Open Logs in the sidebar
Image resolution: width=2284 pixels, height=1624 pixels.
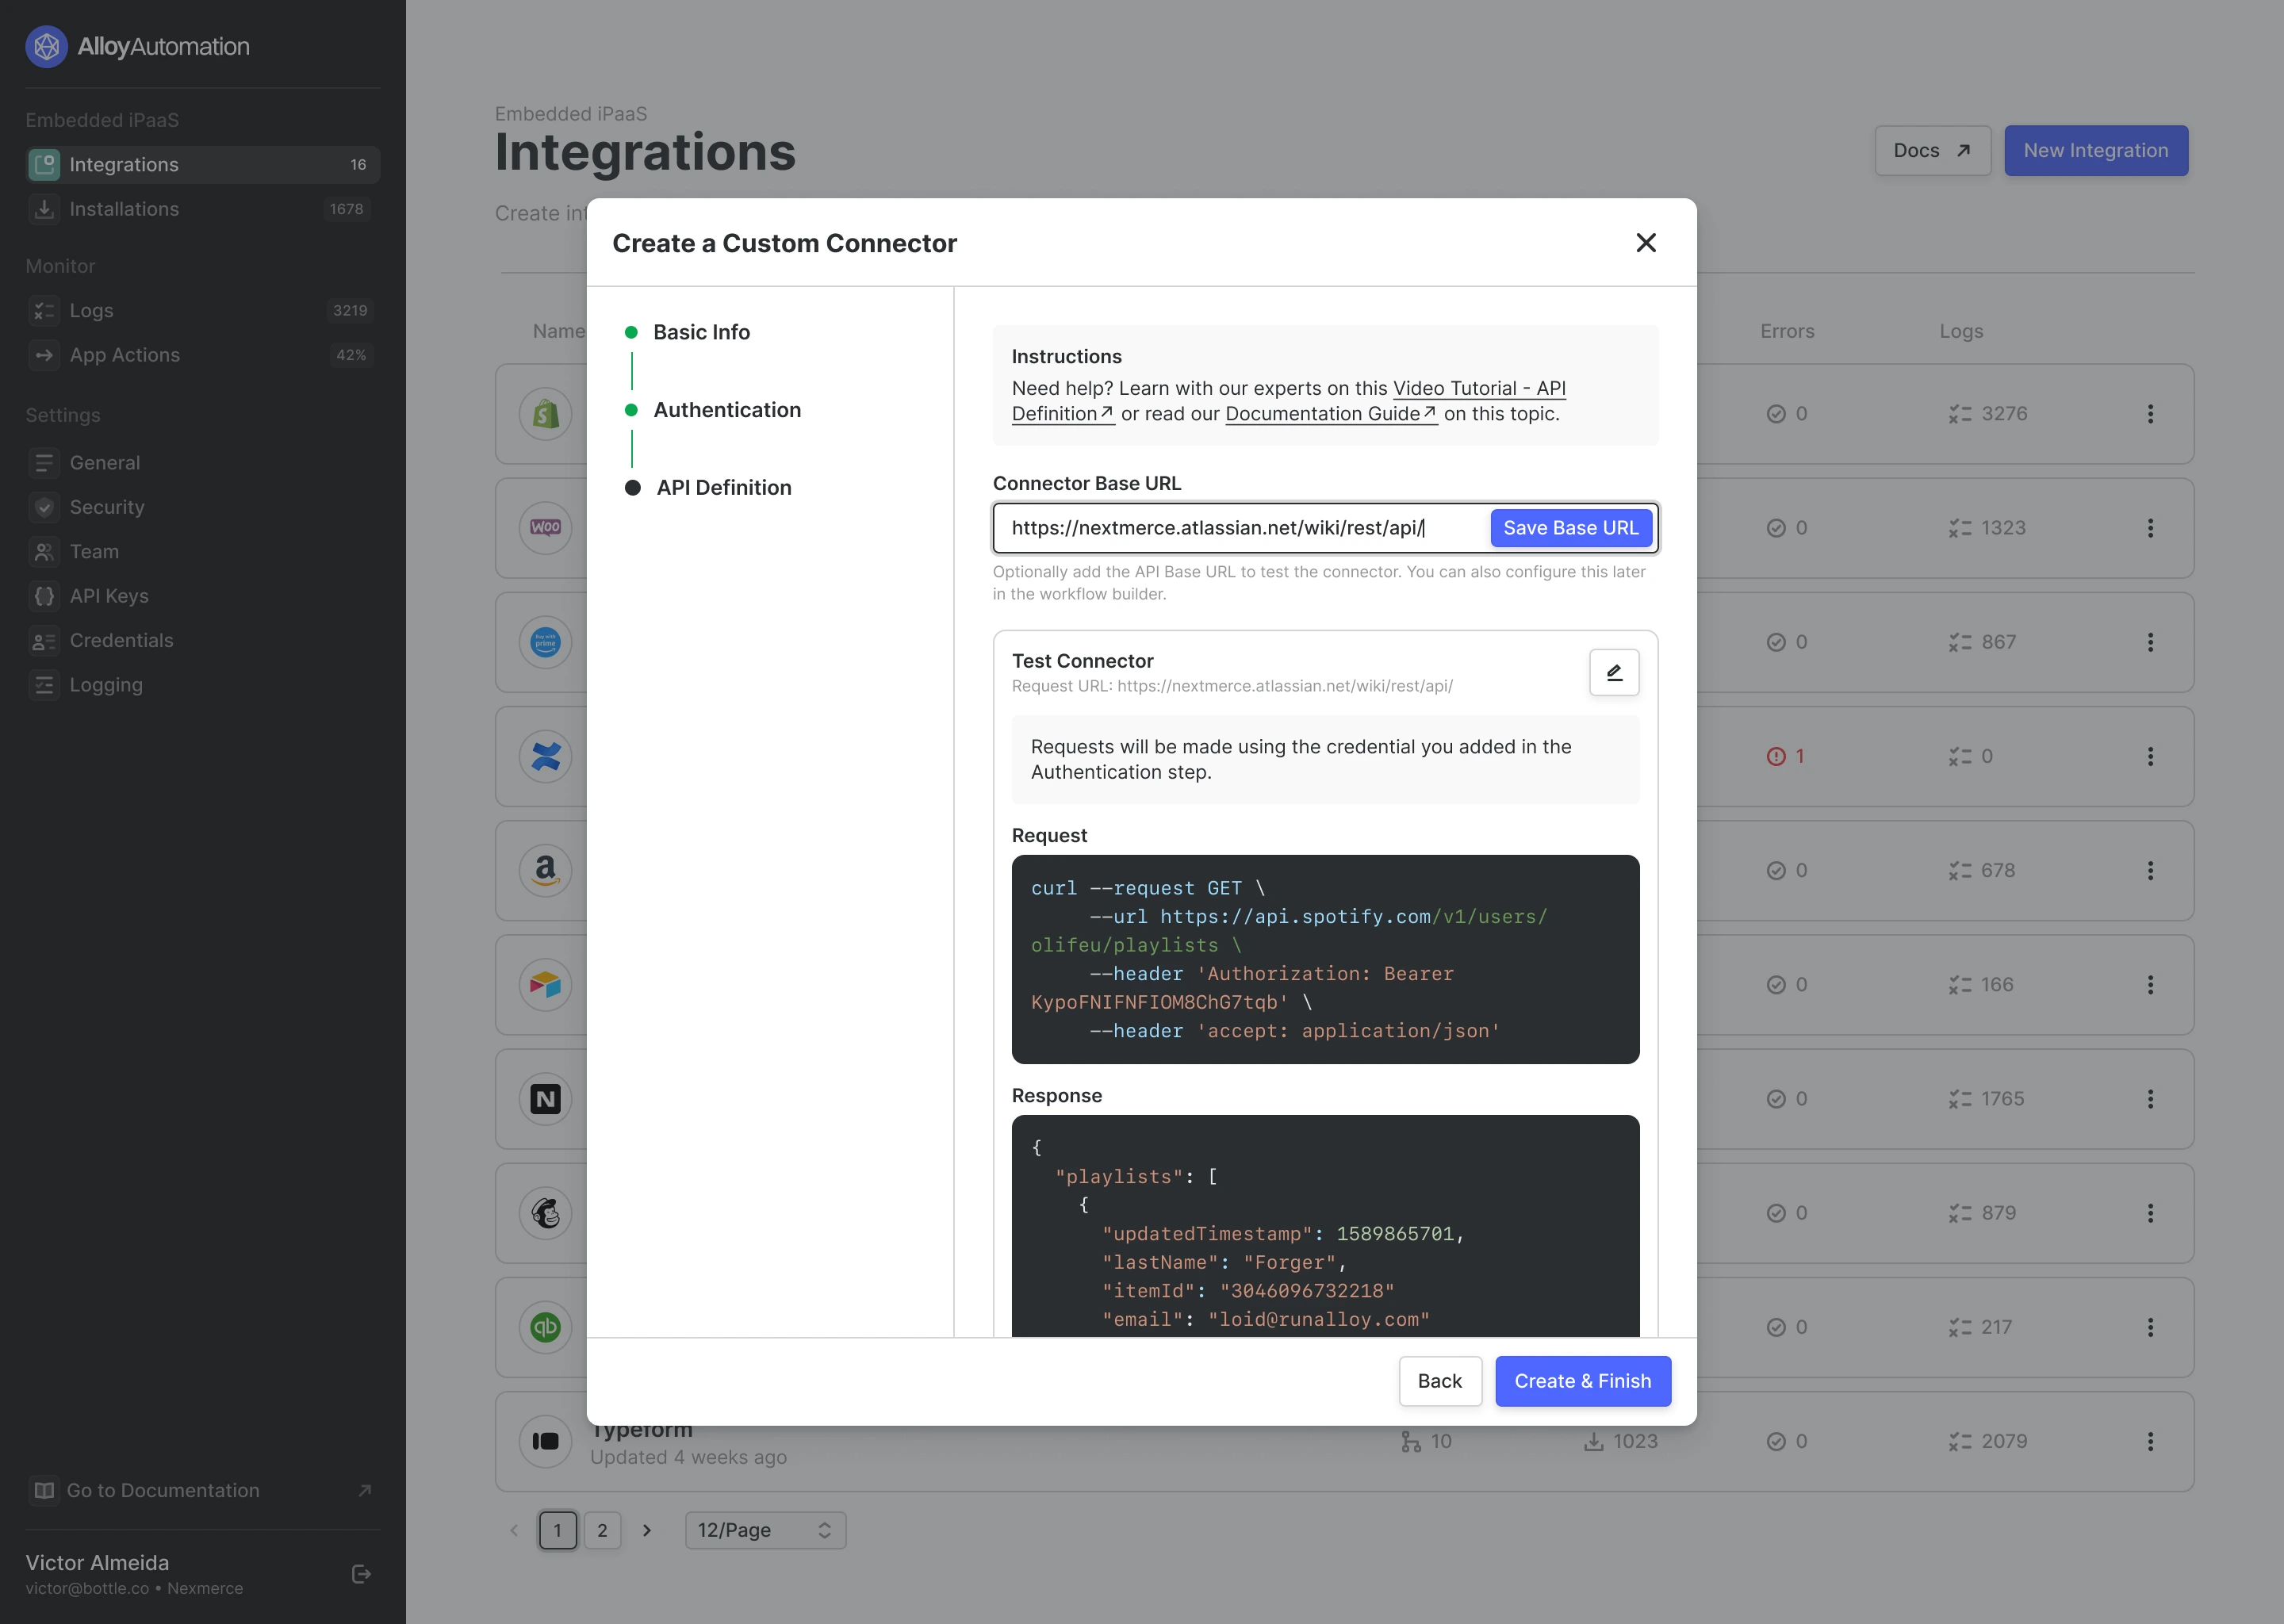click(202, 310)
